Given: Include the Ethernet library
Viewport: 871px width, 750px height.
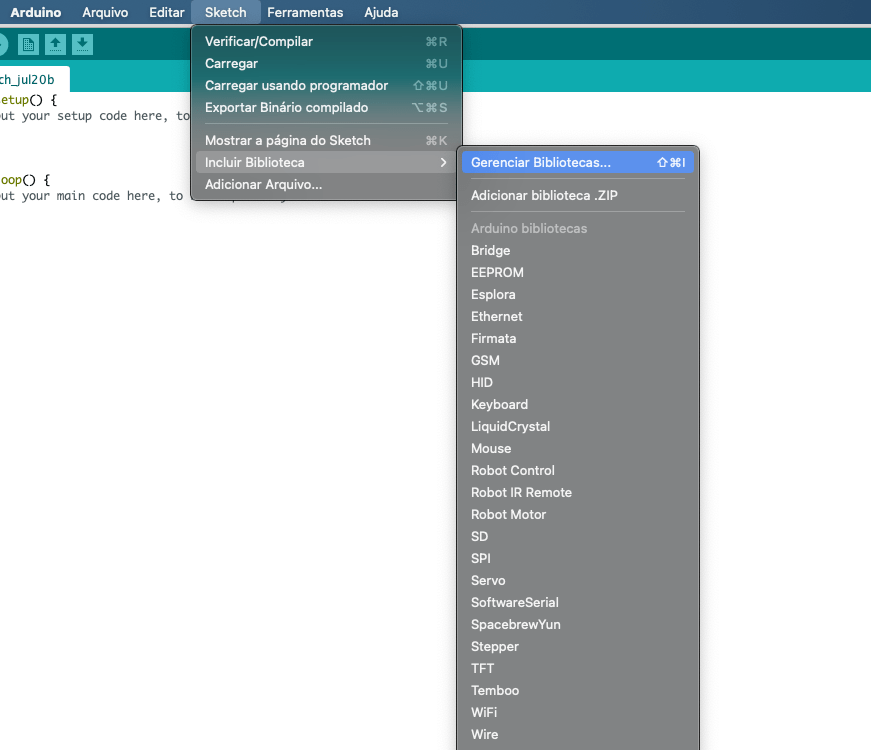Looking at the screenshot, I should 578,316.
